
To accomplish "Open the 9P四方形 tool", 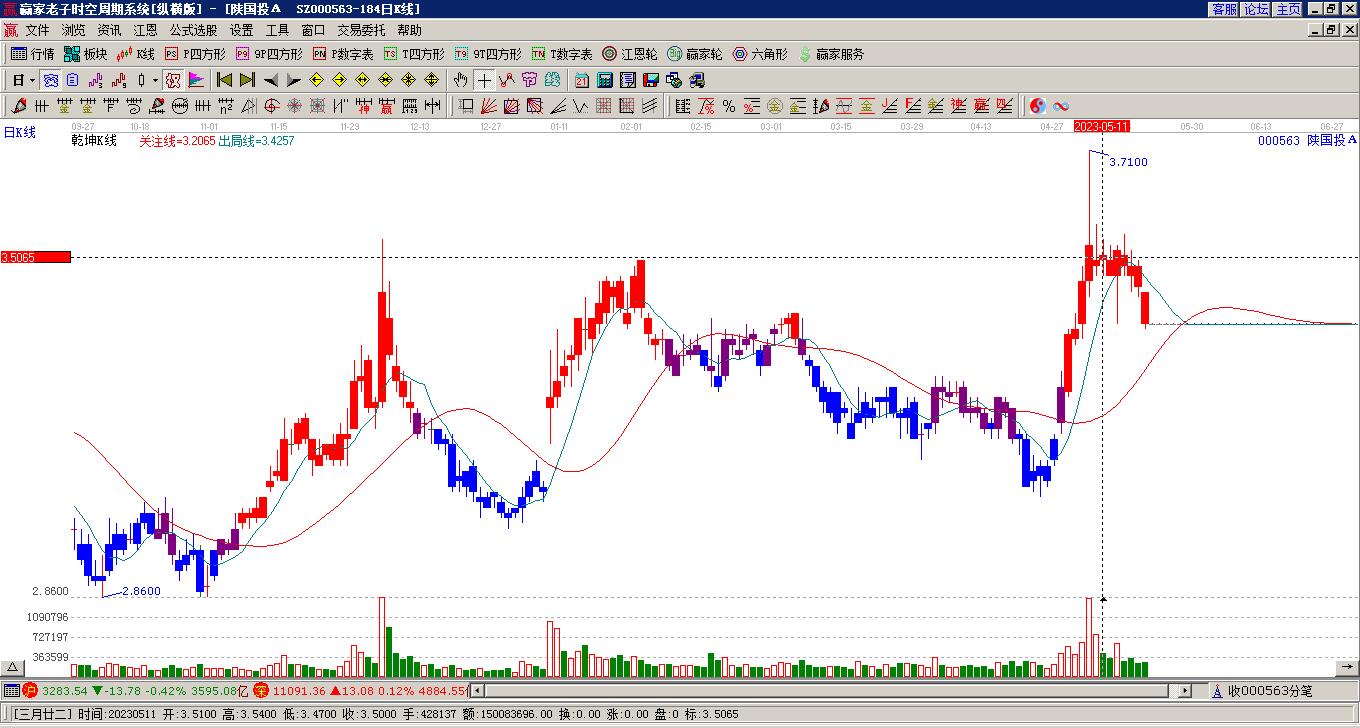I will coord(269,54).
